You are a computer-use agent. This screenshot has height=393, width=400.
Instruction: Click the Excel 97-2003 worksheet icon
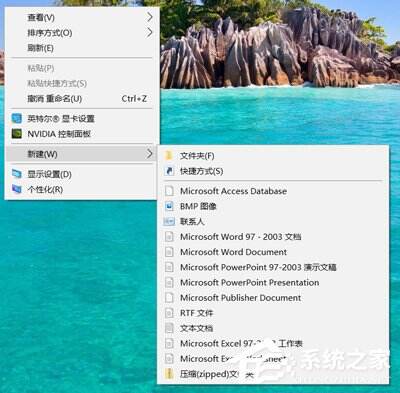click(x=169, y=343)
